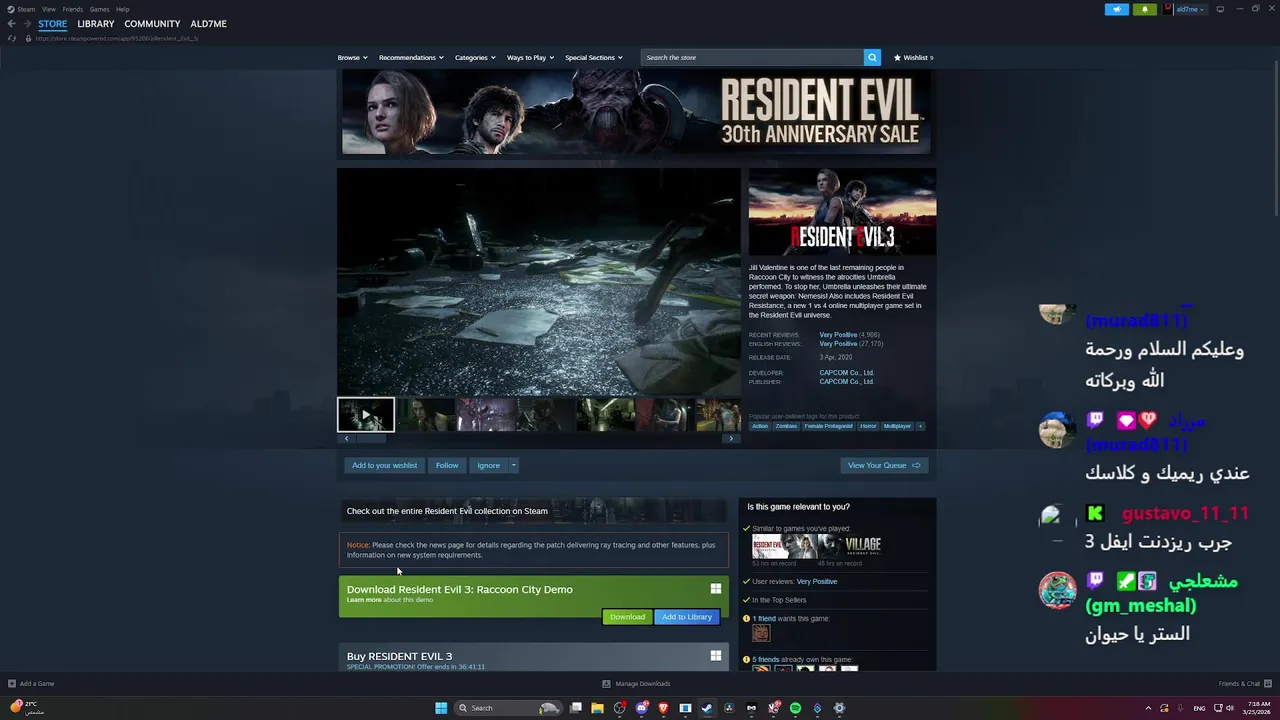Download the Raccoon City Demo
Image resolution: width=1280 pixels, height=720 pixels.
[627, 617]
